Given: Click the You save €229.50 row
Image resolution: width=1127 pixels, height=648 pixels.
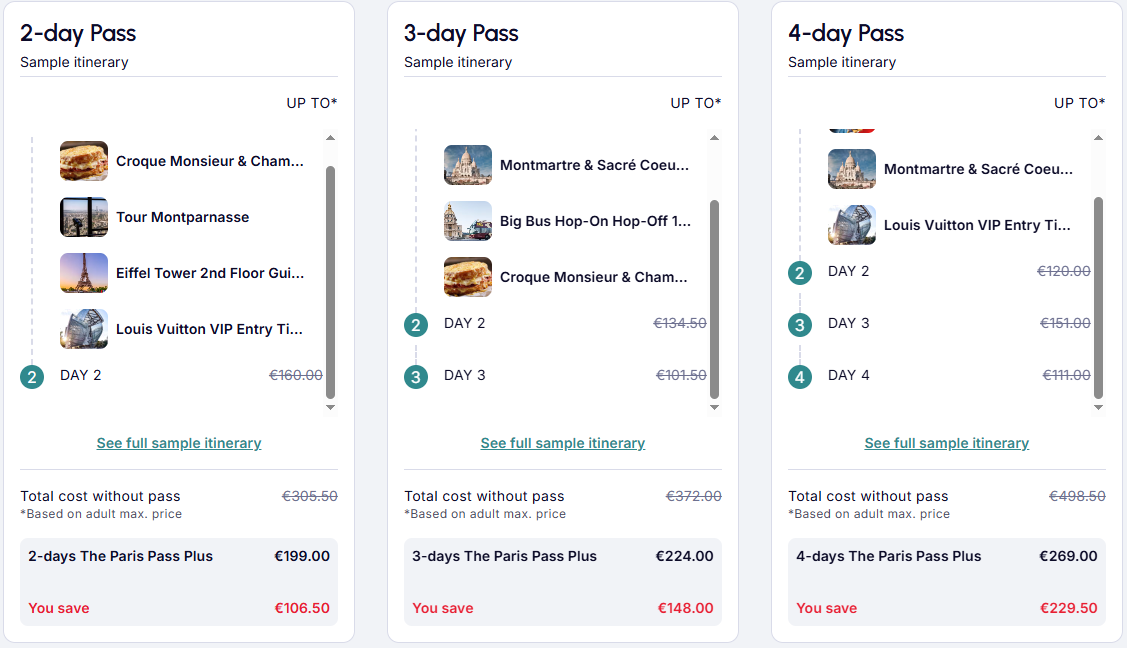Looking at the screenshot, I should point(947,608).
